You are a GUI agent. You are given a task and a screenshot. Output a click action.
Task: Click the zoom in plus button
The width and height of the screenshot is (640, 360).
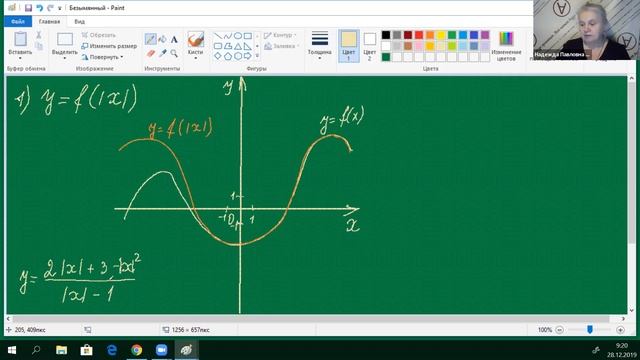(620, 330)
